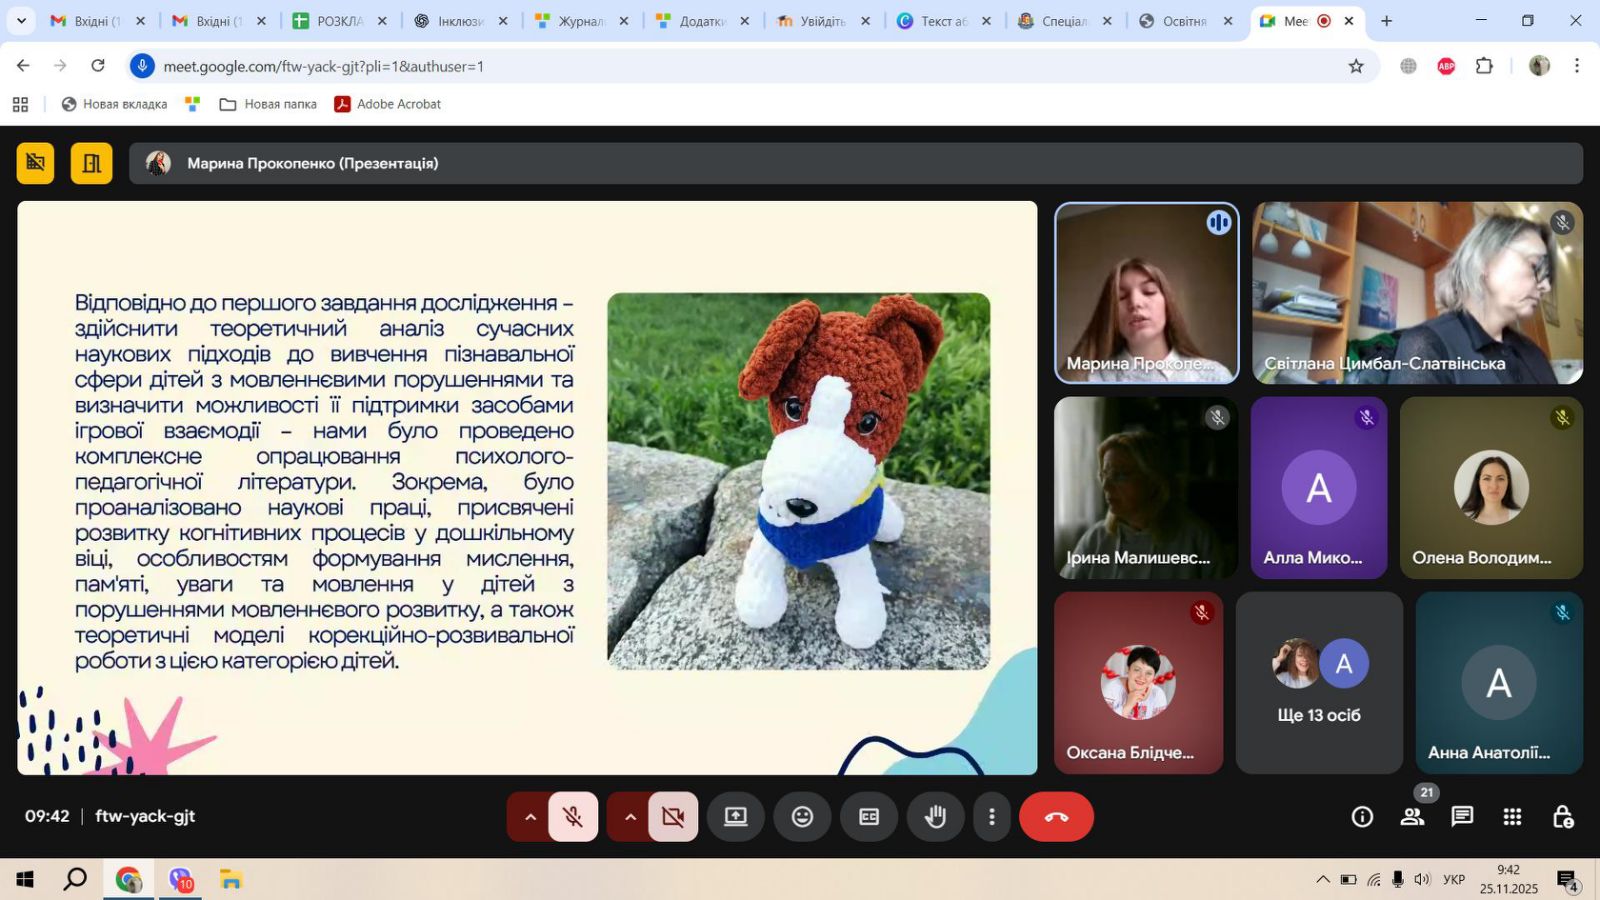Click the Ще 13 осіб participants tile
The height and width of the screenshot is (900, 1600).
pos(1319,683)
